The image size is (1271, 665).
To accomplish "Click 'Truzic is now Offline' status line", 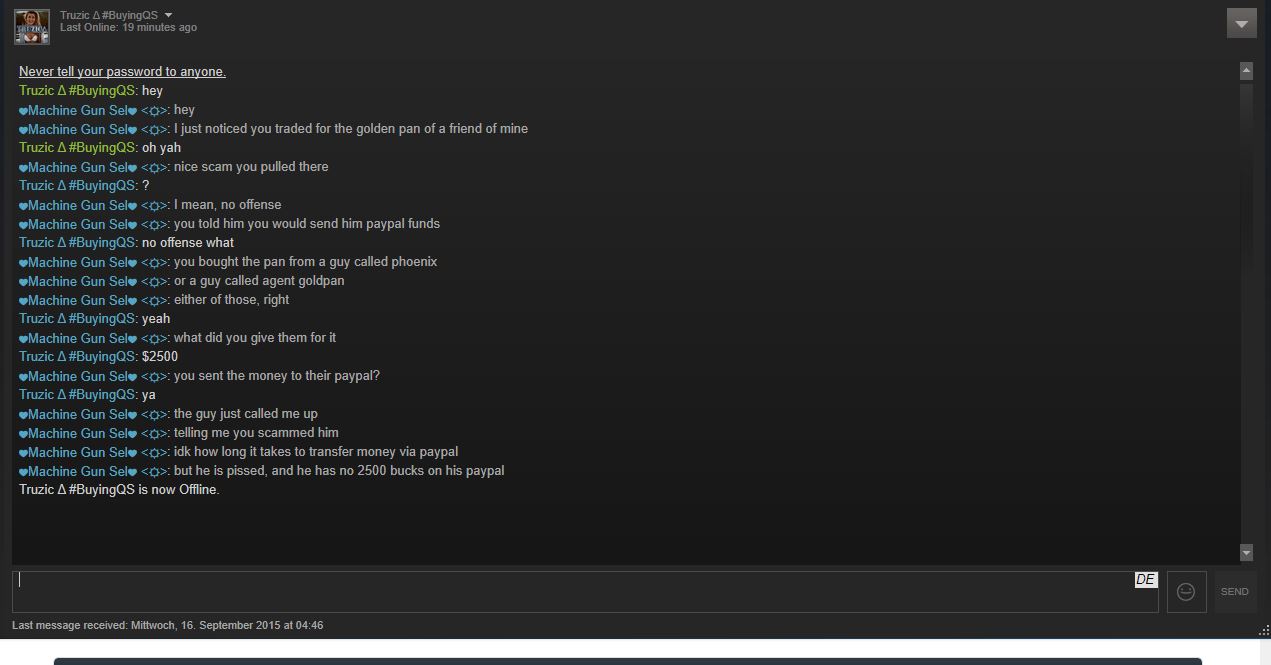I will tap(119, 490).
